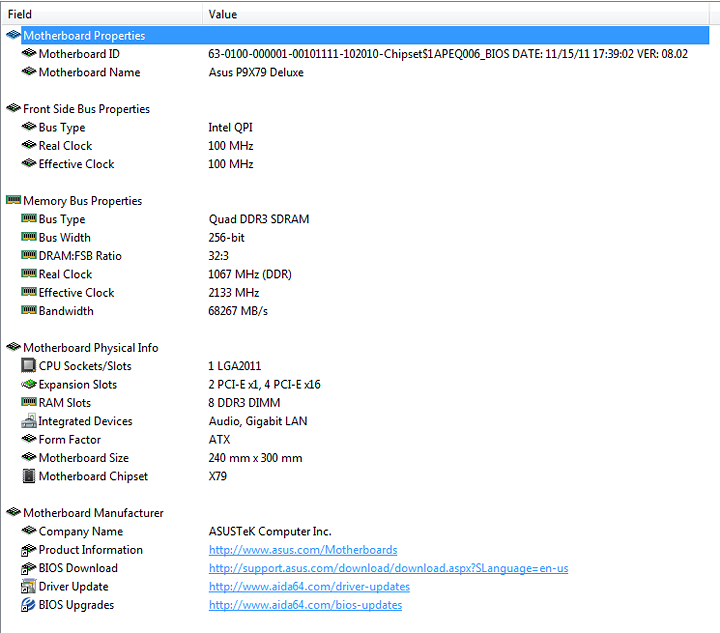Click the BIOS Download link icon
Viewport: 720px width, 633px height.
point(28,568)
